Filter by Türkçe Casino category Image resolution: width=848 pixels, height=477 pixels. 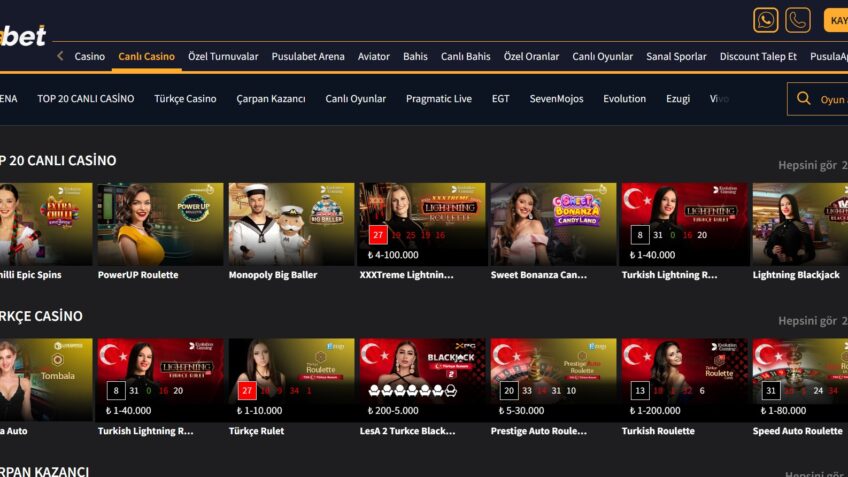(x=185, y=98)
